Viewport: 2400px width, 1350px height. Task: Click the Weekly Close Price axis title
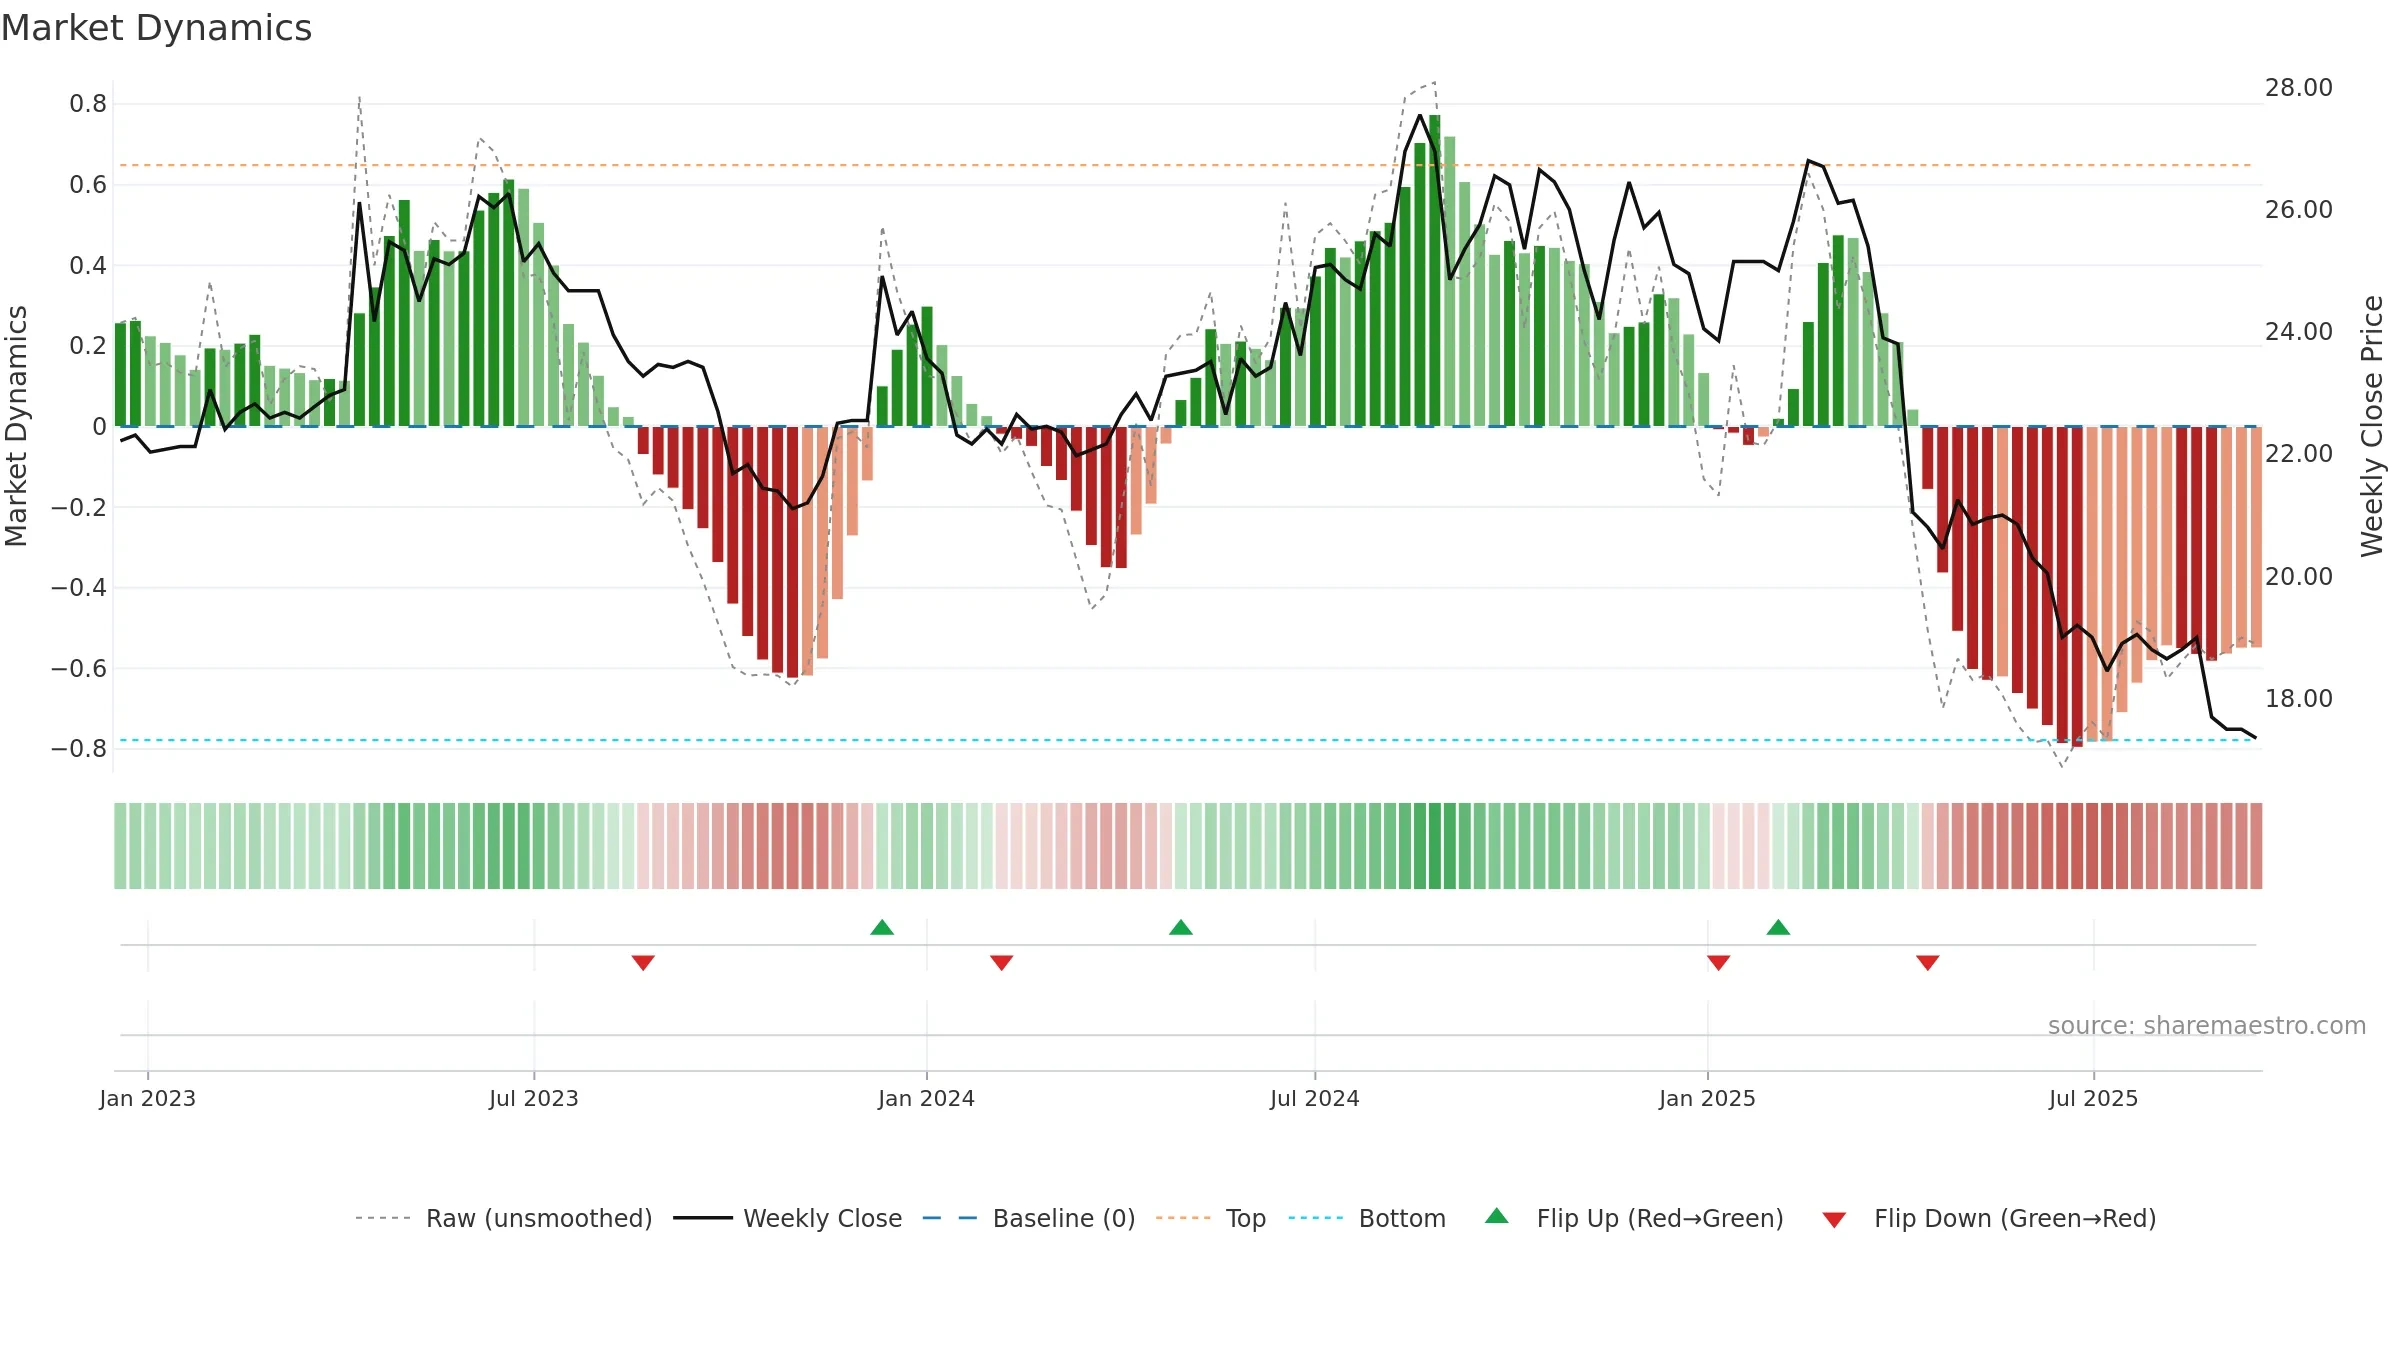click(x=2373, y=426)
